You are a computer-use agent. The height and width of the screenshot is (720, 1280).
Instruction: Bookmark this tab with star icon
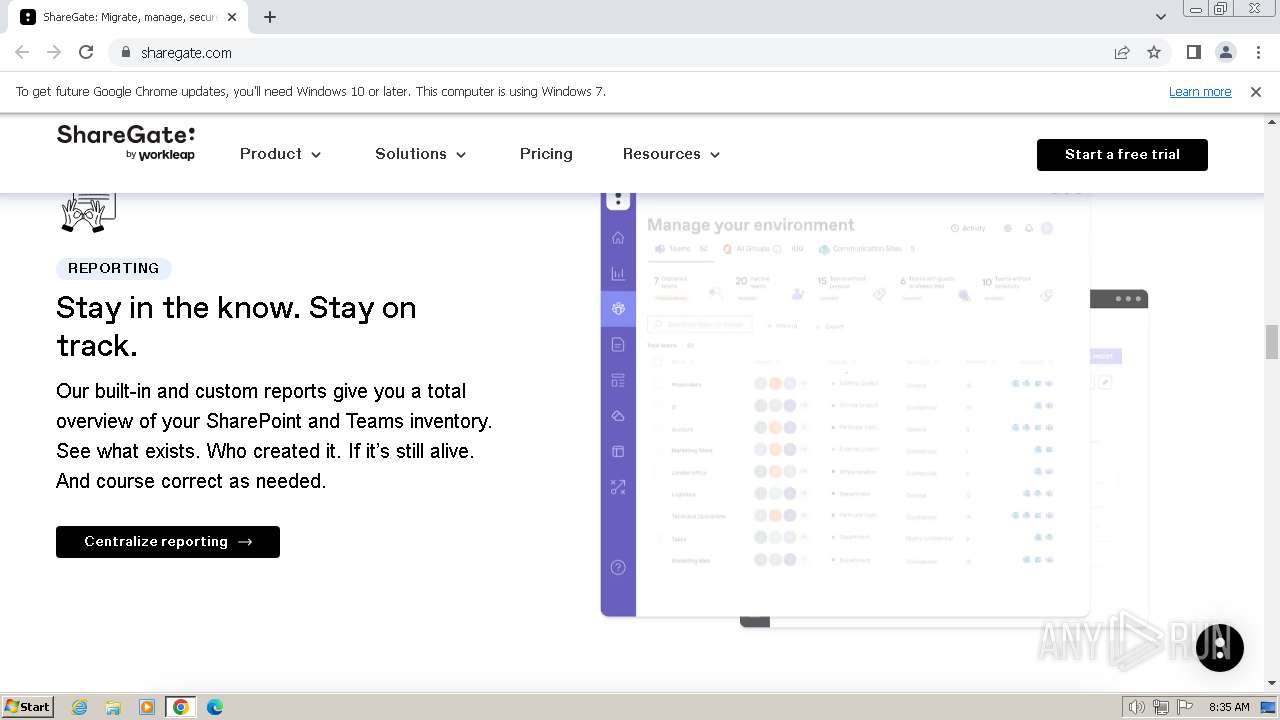click(1154, 52)
